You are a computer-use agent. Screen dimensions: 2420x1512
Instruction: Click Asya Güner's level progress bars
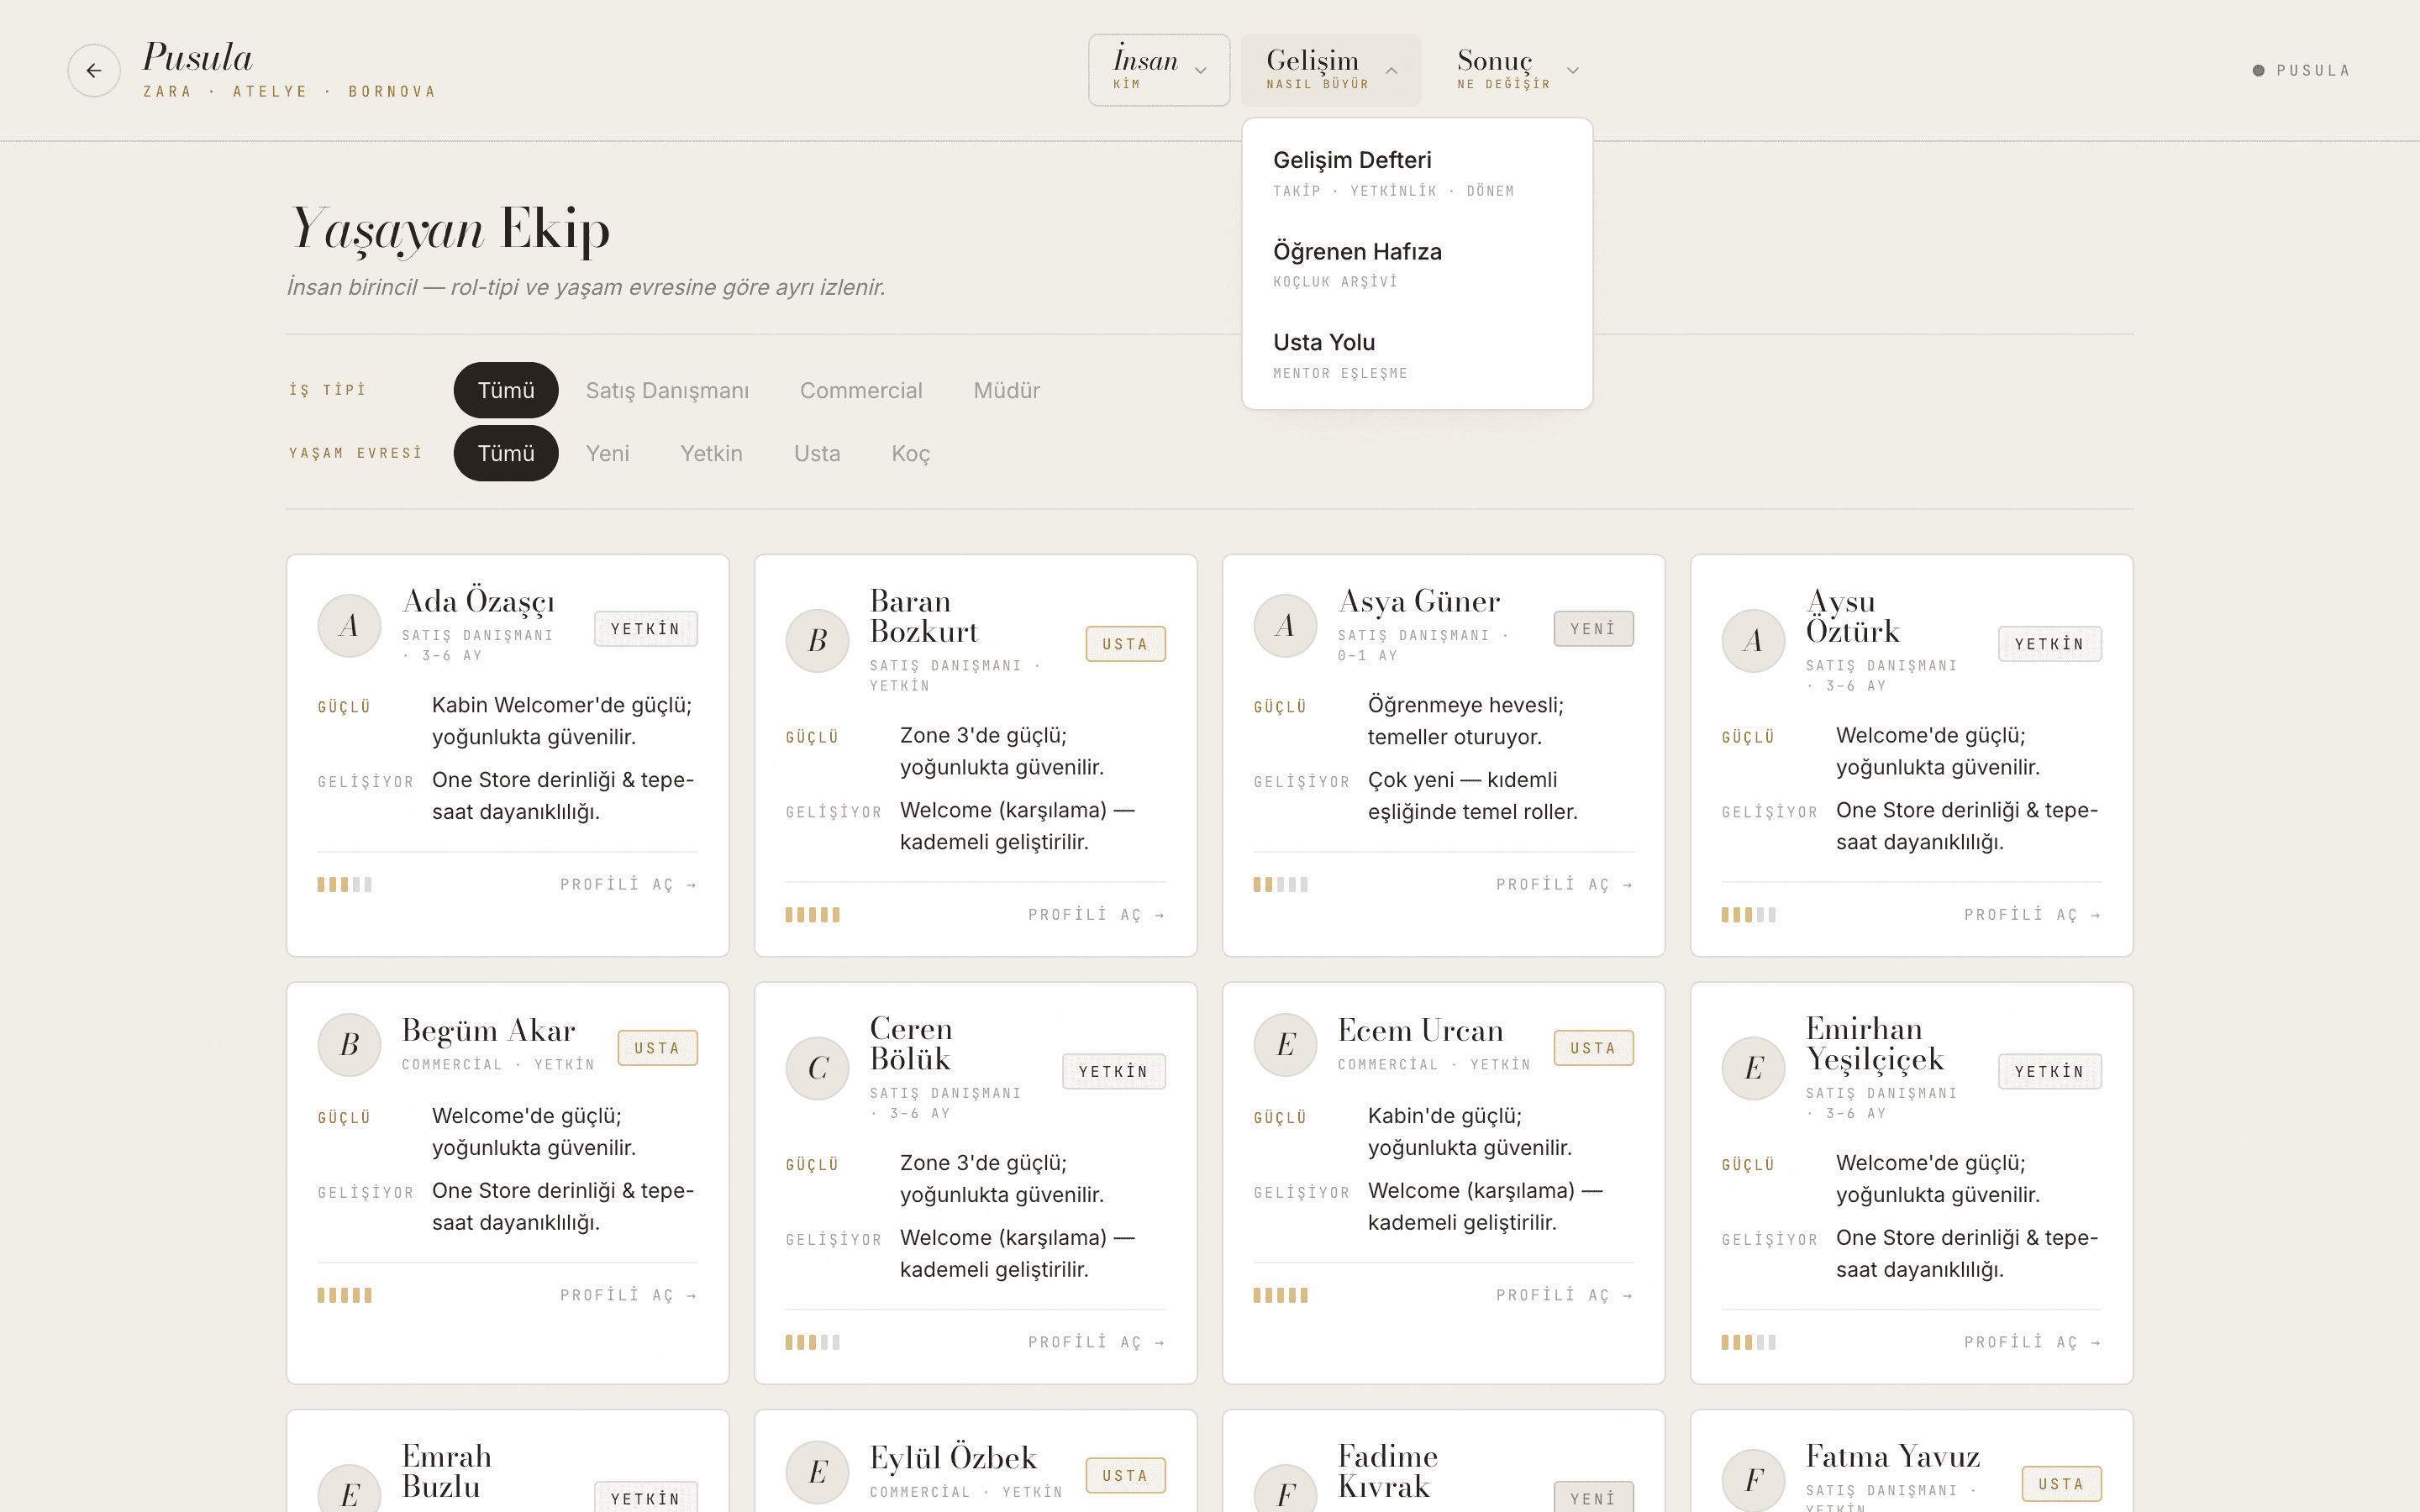coord(1281,885)
